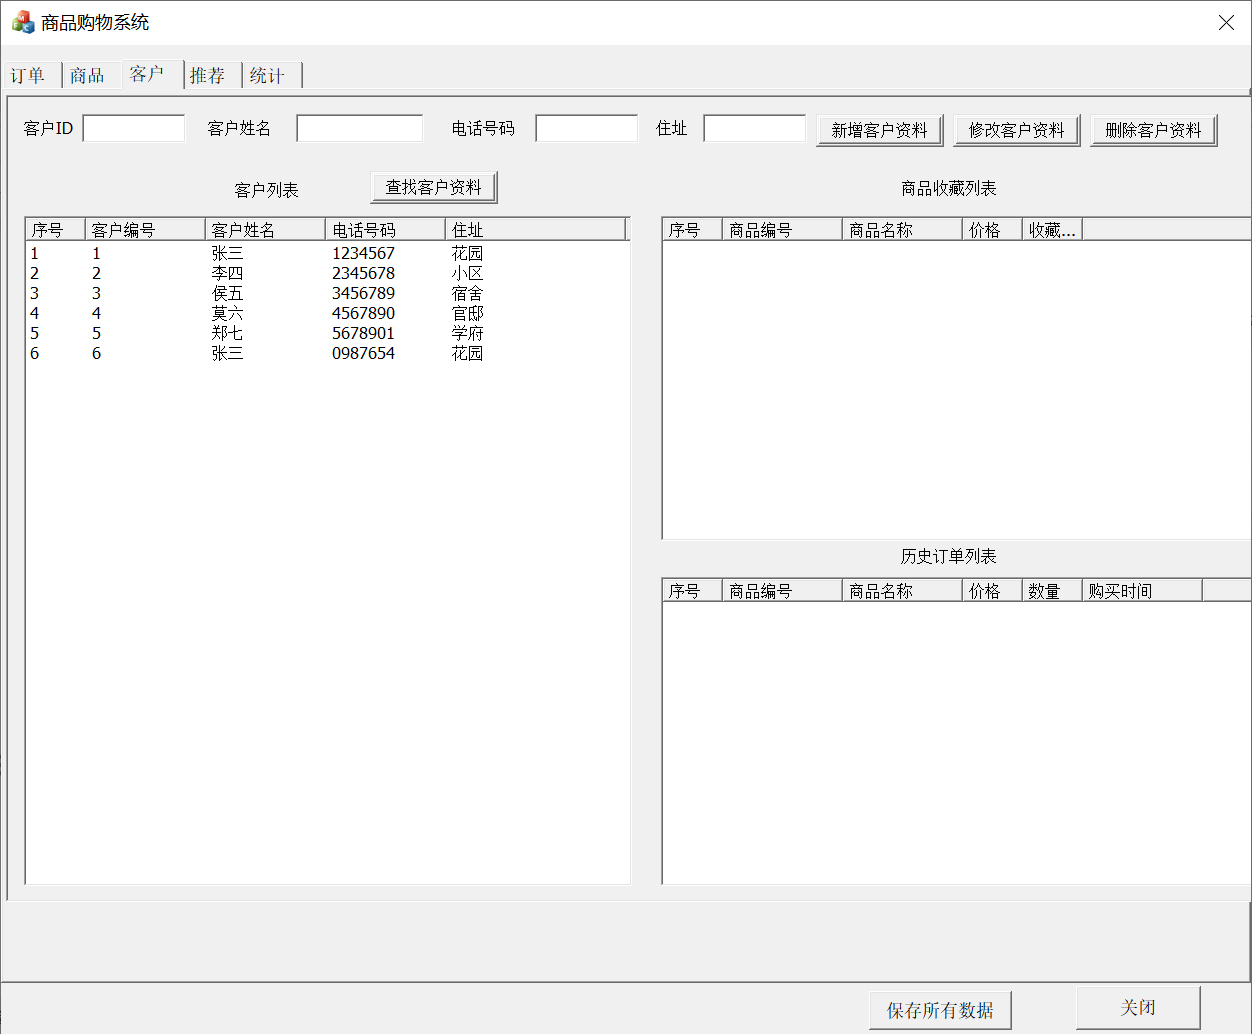Select the customer row 侯五
The image size is (1252, 1034).
click(x=327, y=293)
